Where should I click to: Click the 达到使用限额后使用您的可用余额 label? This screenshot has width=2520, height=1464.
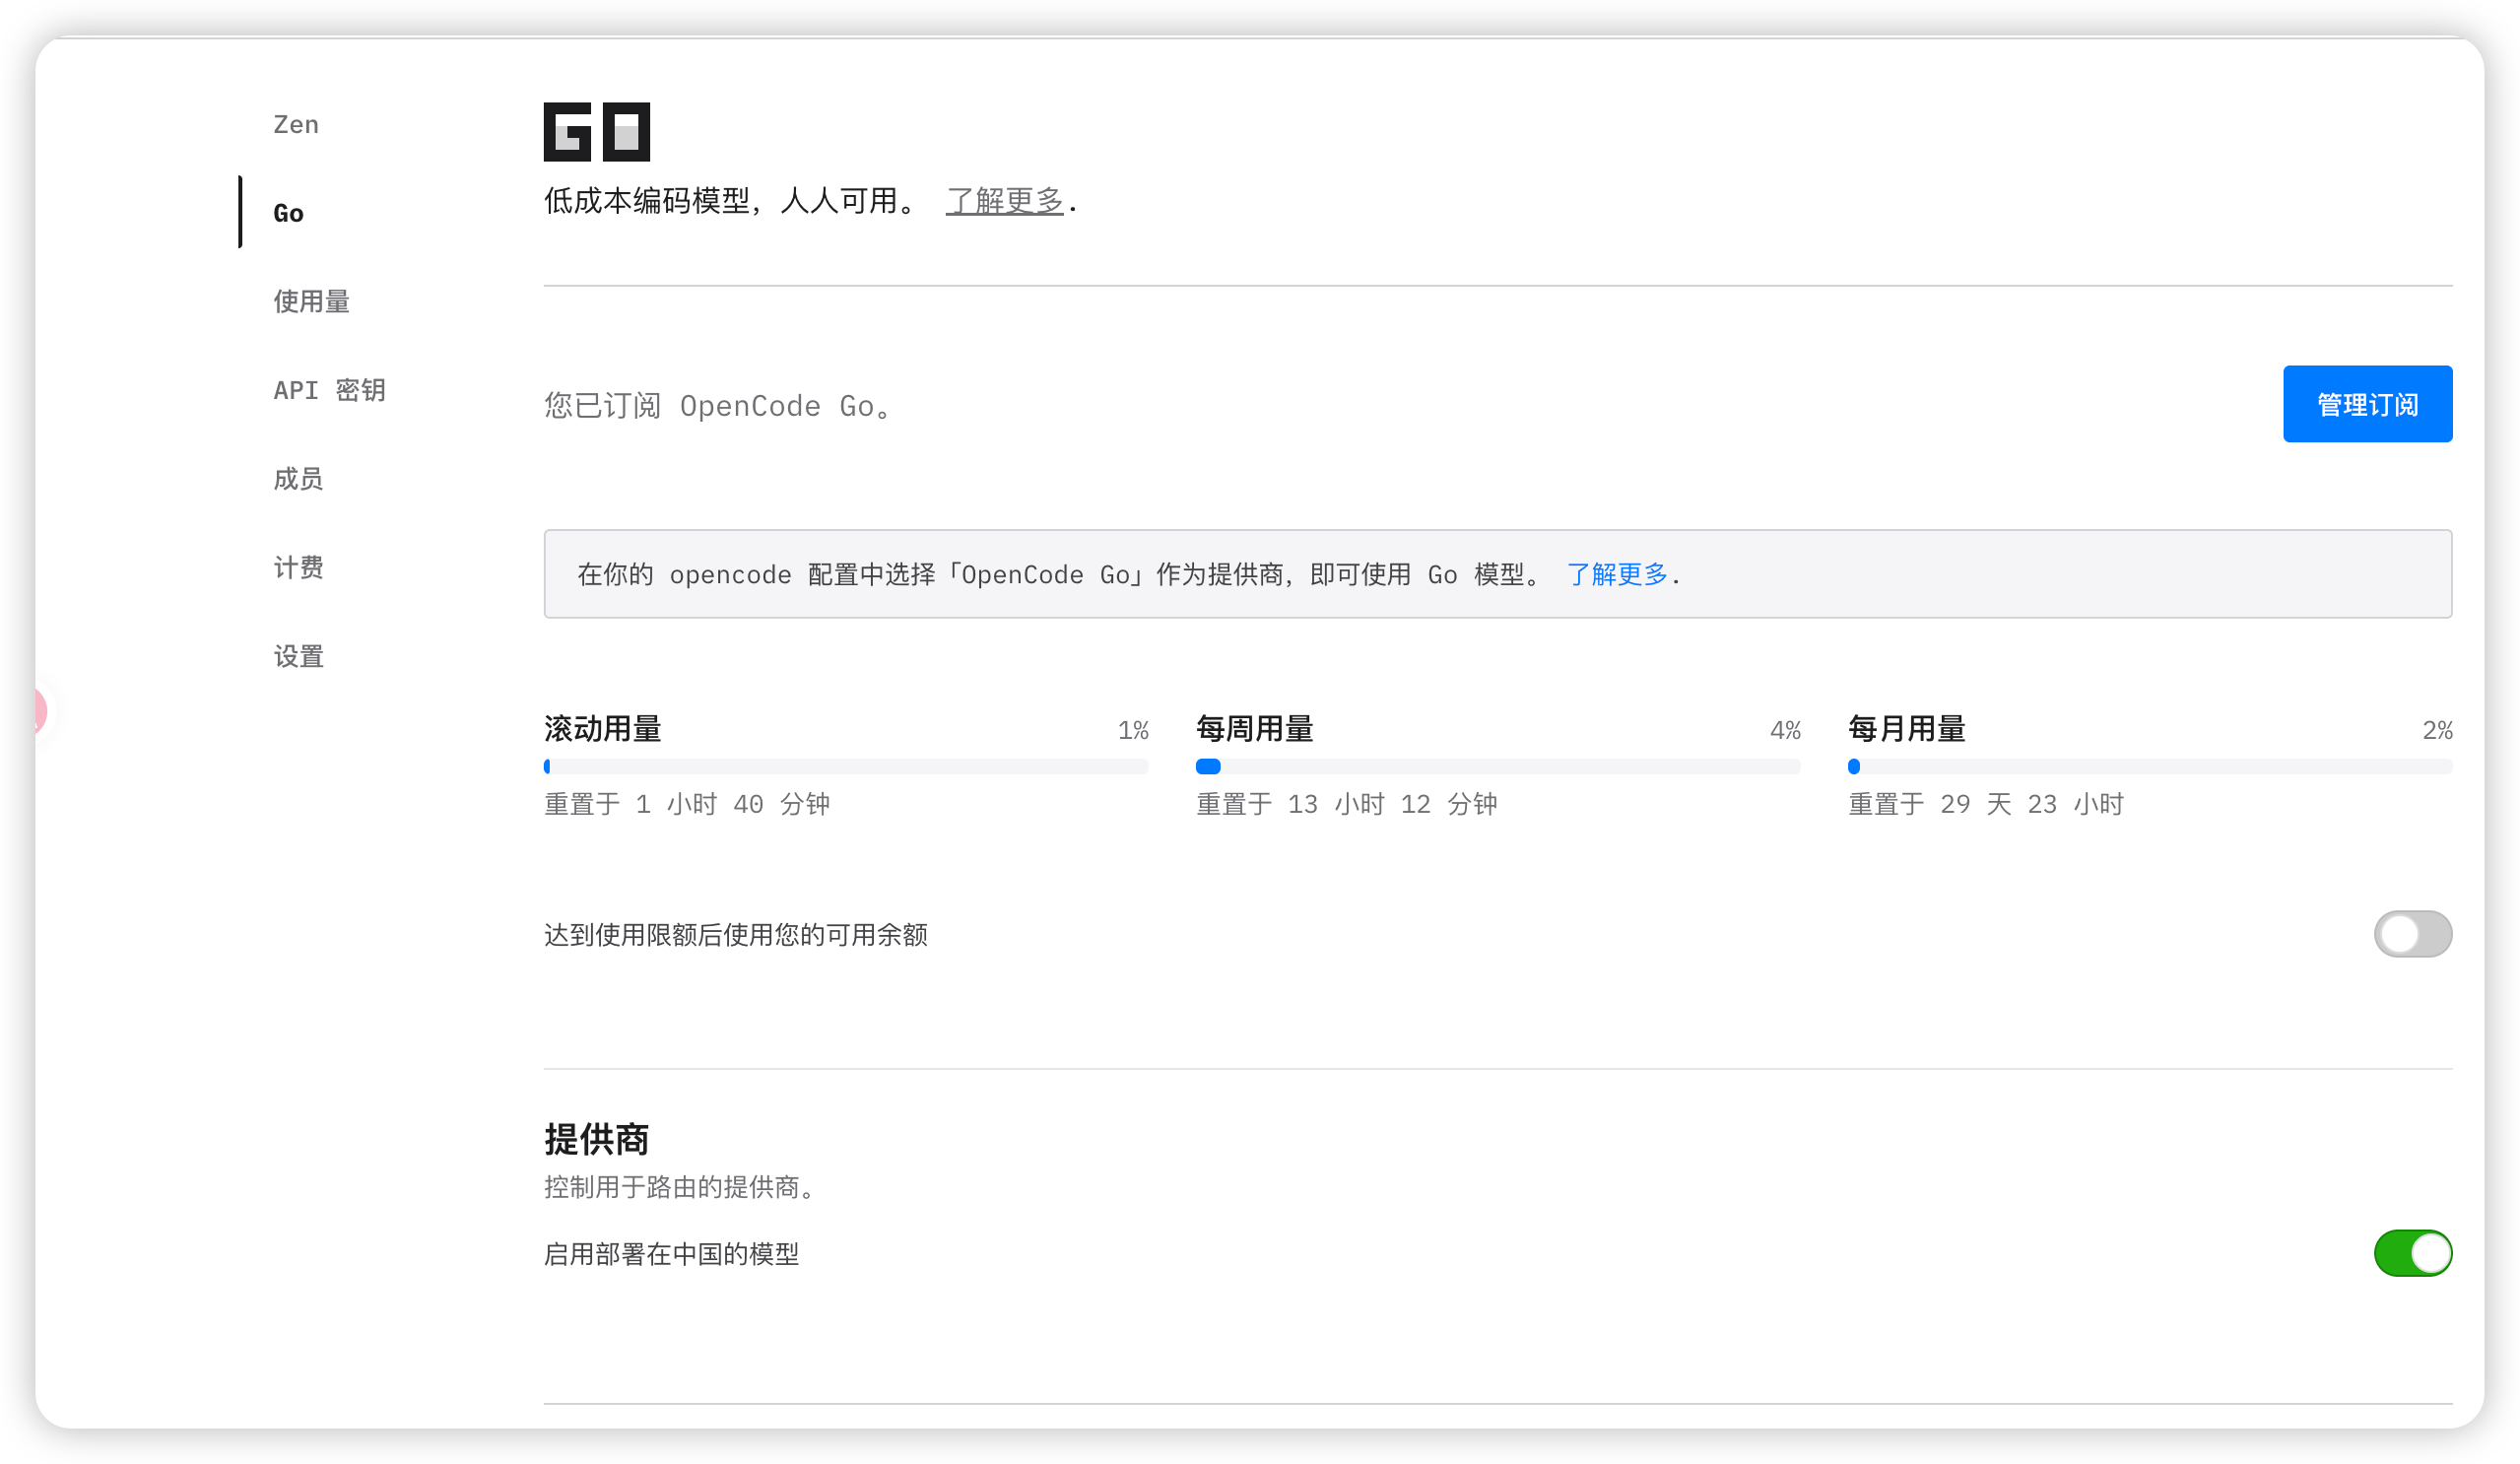click(x=735, y=935)
